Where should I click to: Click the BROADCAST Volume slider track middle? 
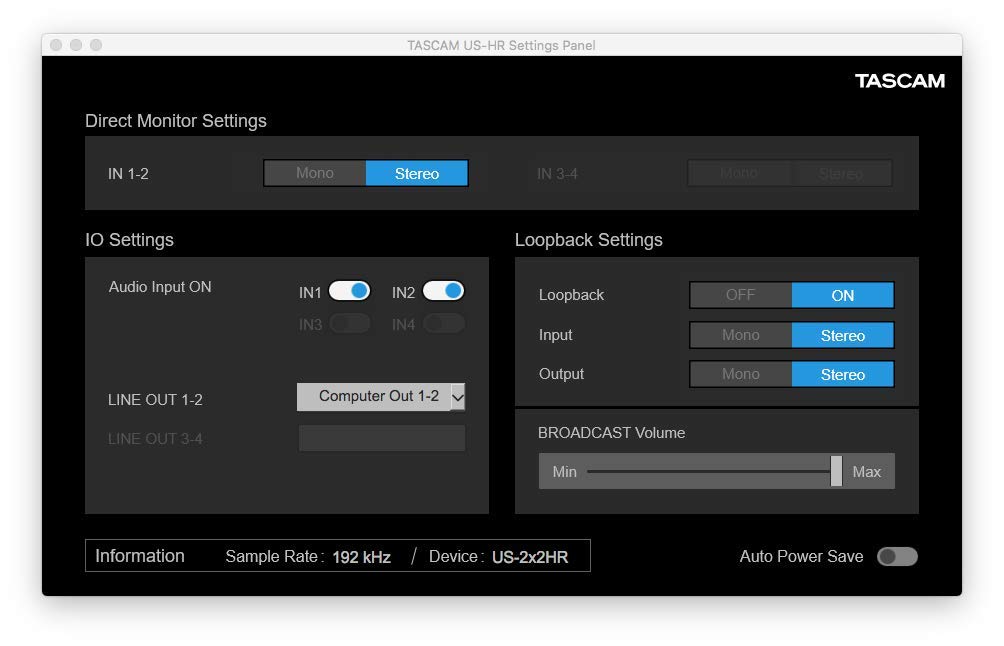pyautogui.click(x=710, y=471)
